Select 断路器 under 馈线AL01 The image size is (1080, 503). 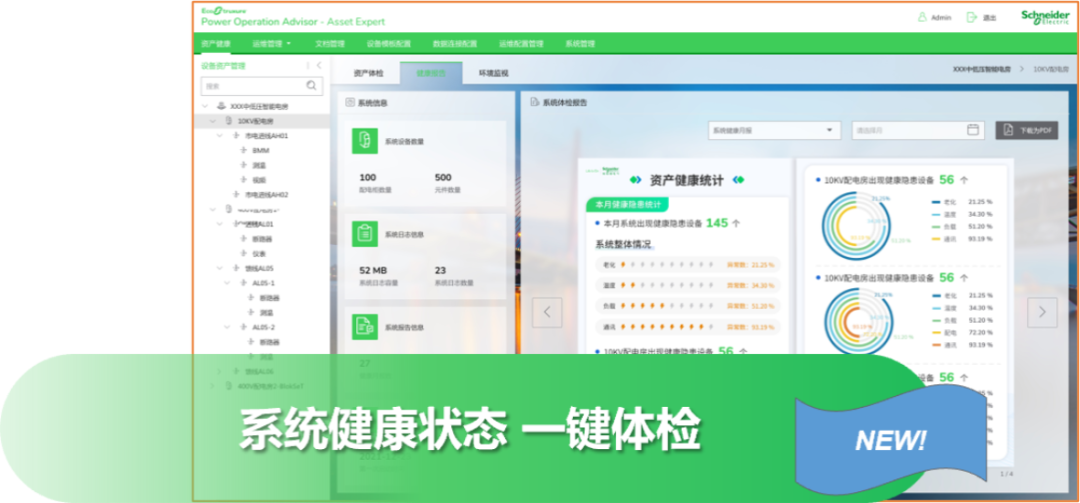click(262, 239)
